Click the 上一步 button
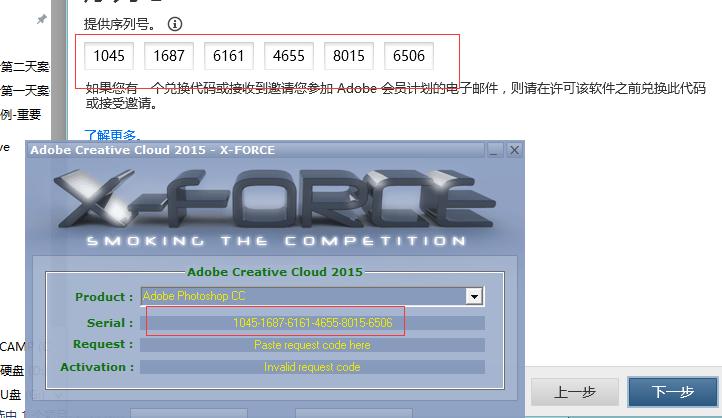 575,392
